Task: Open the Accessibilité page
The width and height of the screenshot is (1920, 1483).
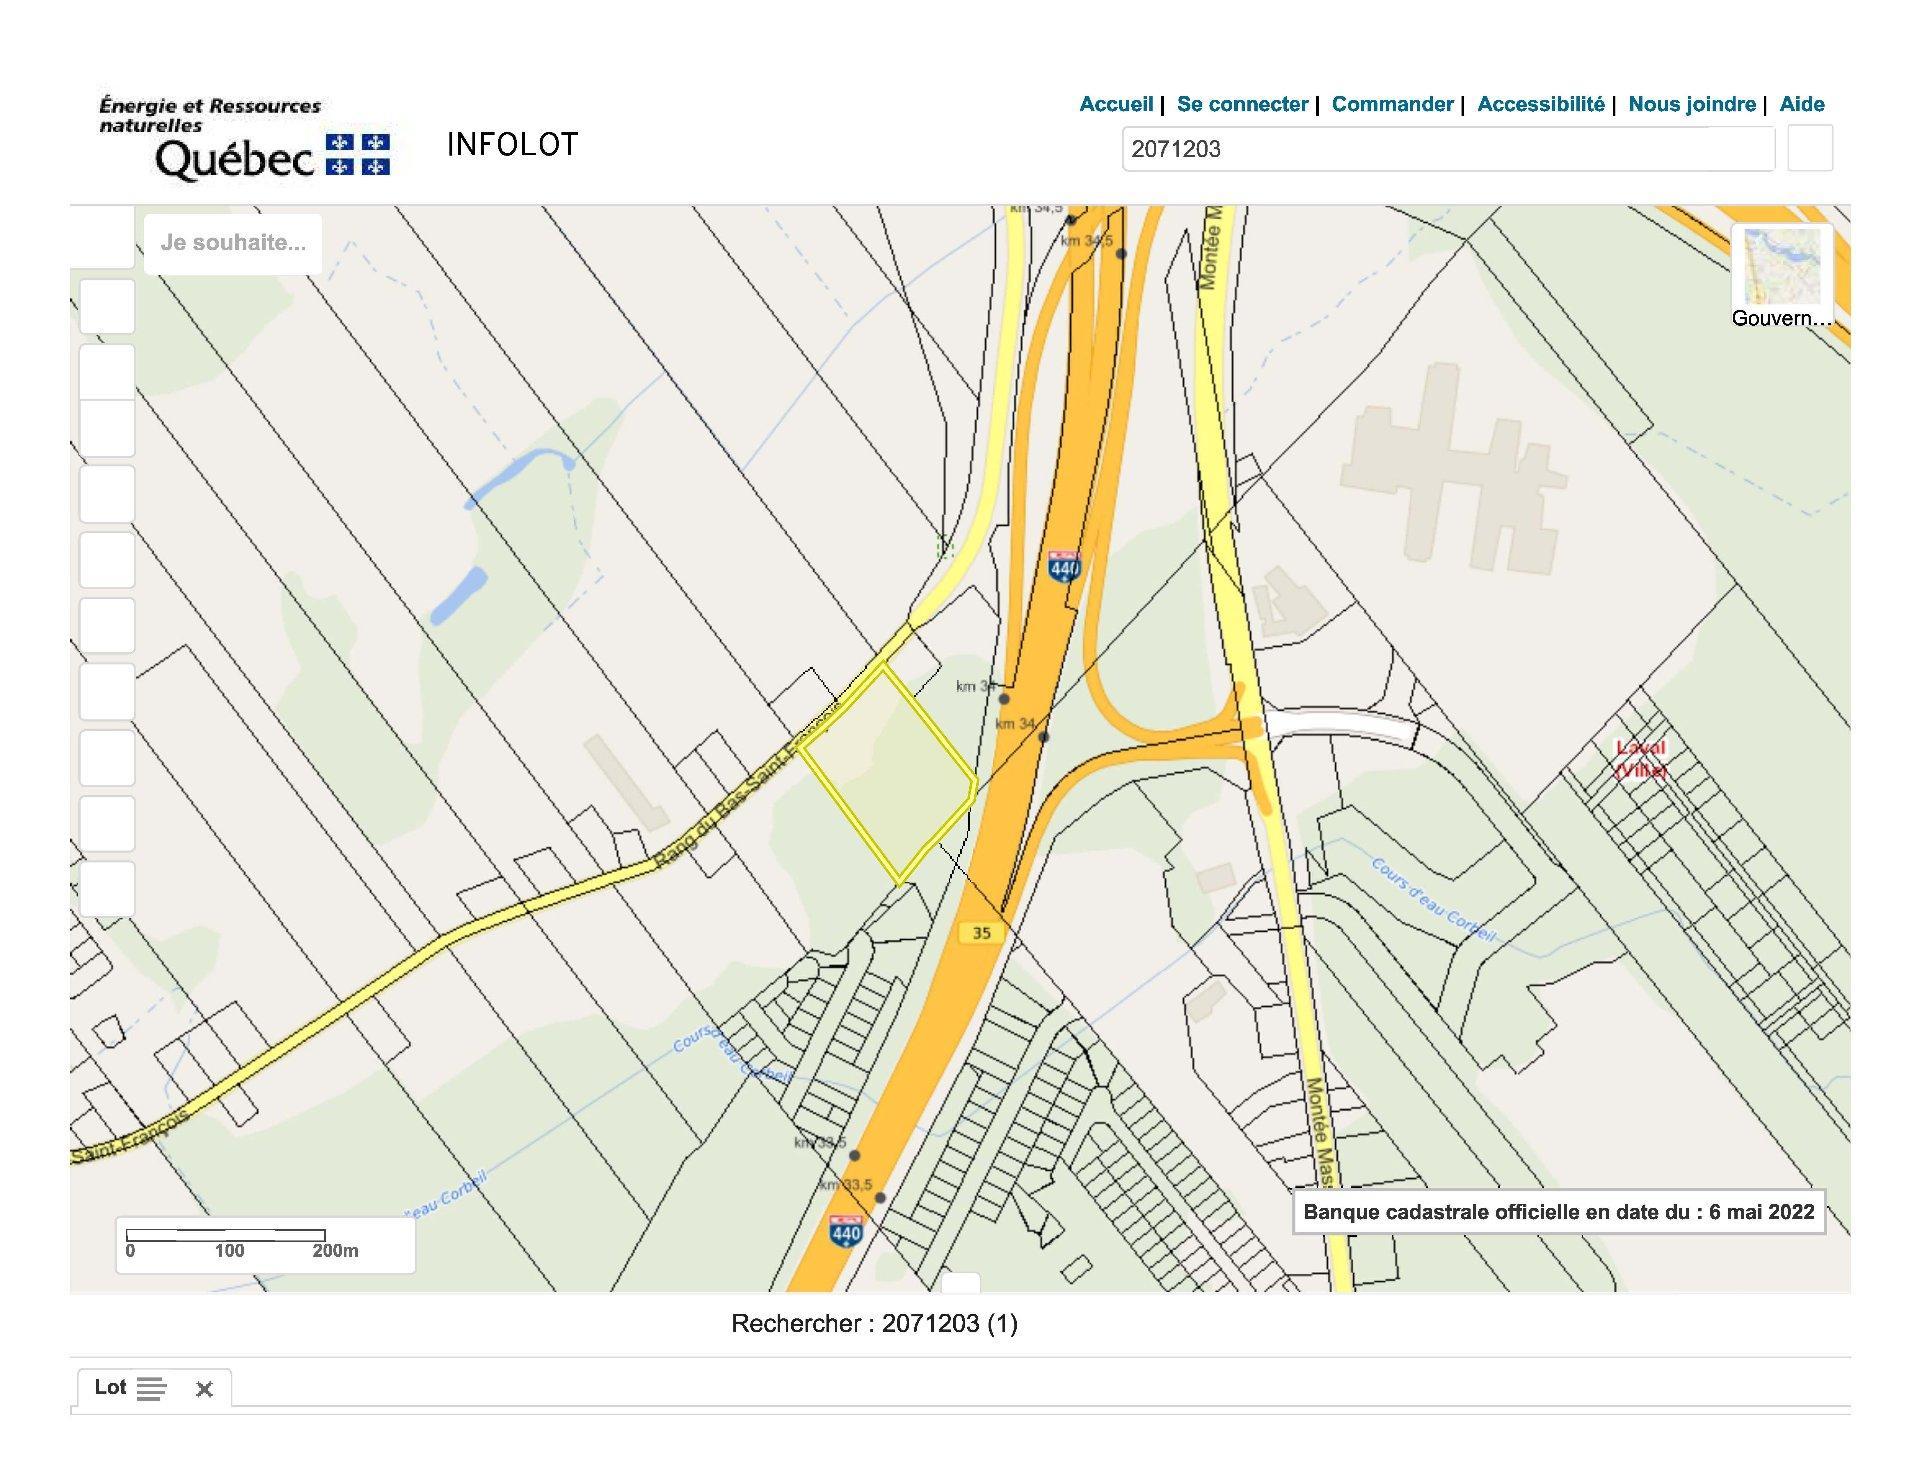Action: coord(1540,104)
